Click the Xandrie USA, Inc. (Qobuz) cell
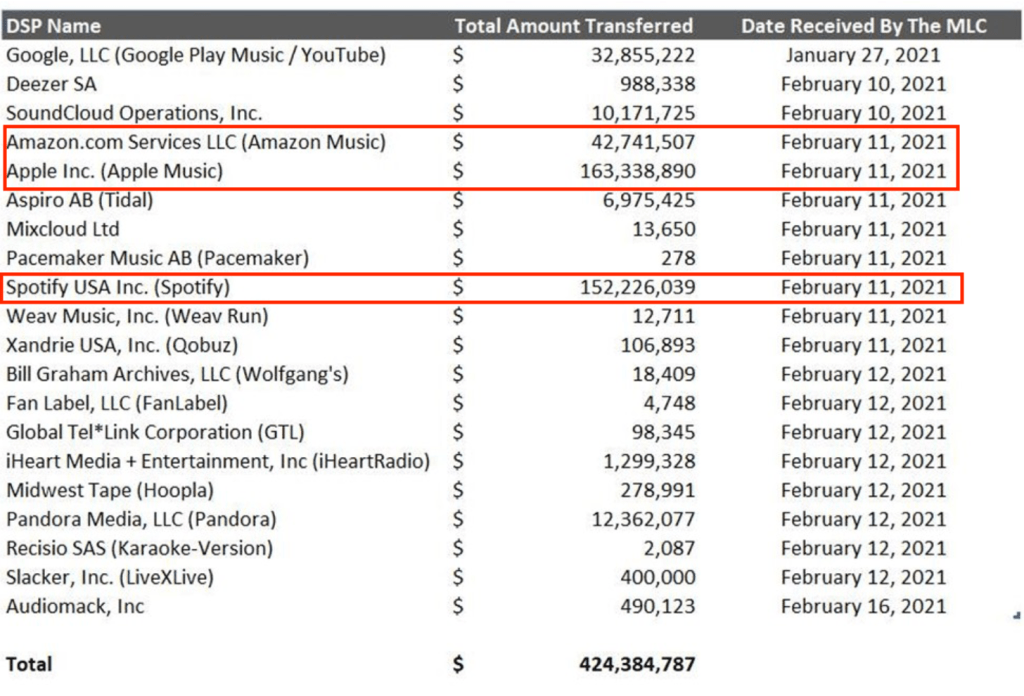The image size is (1024, 696). [122, 345]
